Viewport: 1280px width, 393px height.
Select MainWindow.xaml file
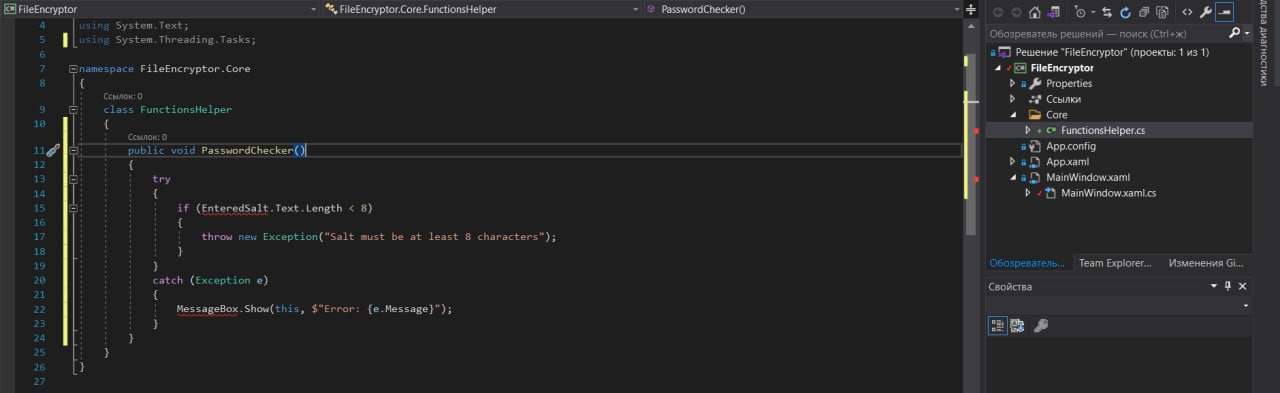click(1087, 177)
